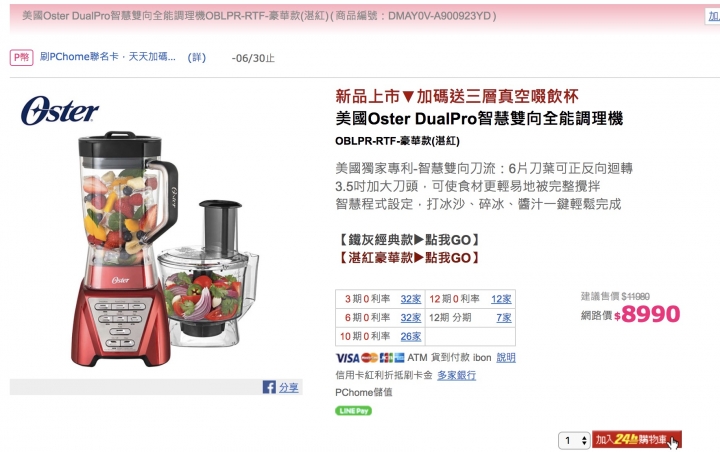This screenshot has height=452, width=720.
Task: View 32家 banks for 3期 0利率
Action: click(x=411, y=299)
